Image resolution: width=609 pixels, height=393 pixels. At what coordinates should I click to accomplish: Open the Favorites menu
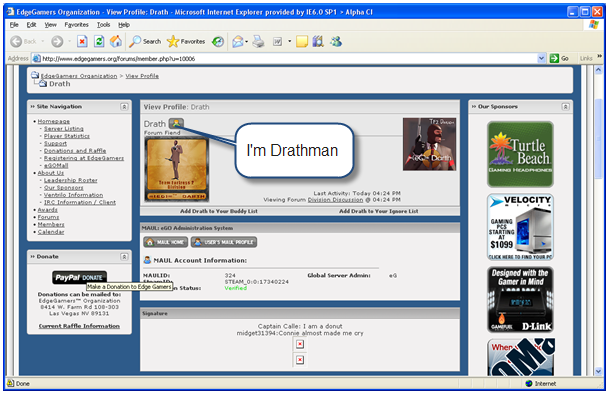pos(77,25)
